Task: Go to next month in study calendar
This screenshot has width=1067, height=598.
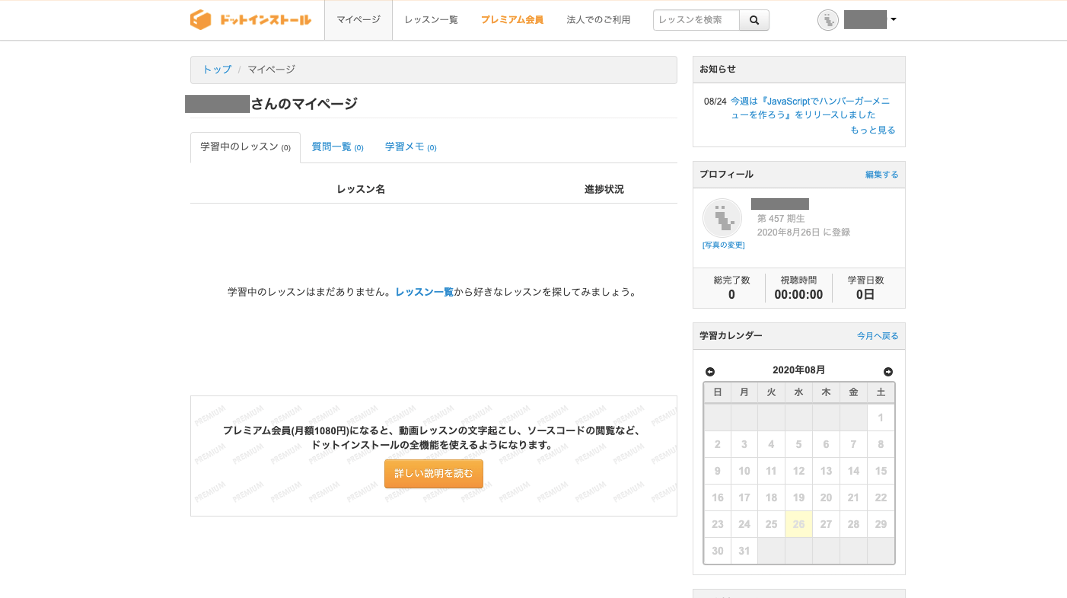Action: (x=888, y=372)
